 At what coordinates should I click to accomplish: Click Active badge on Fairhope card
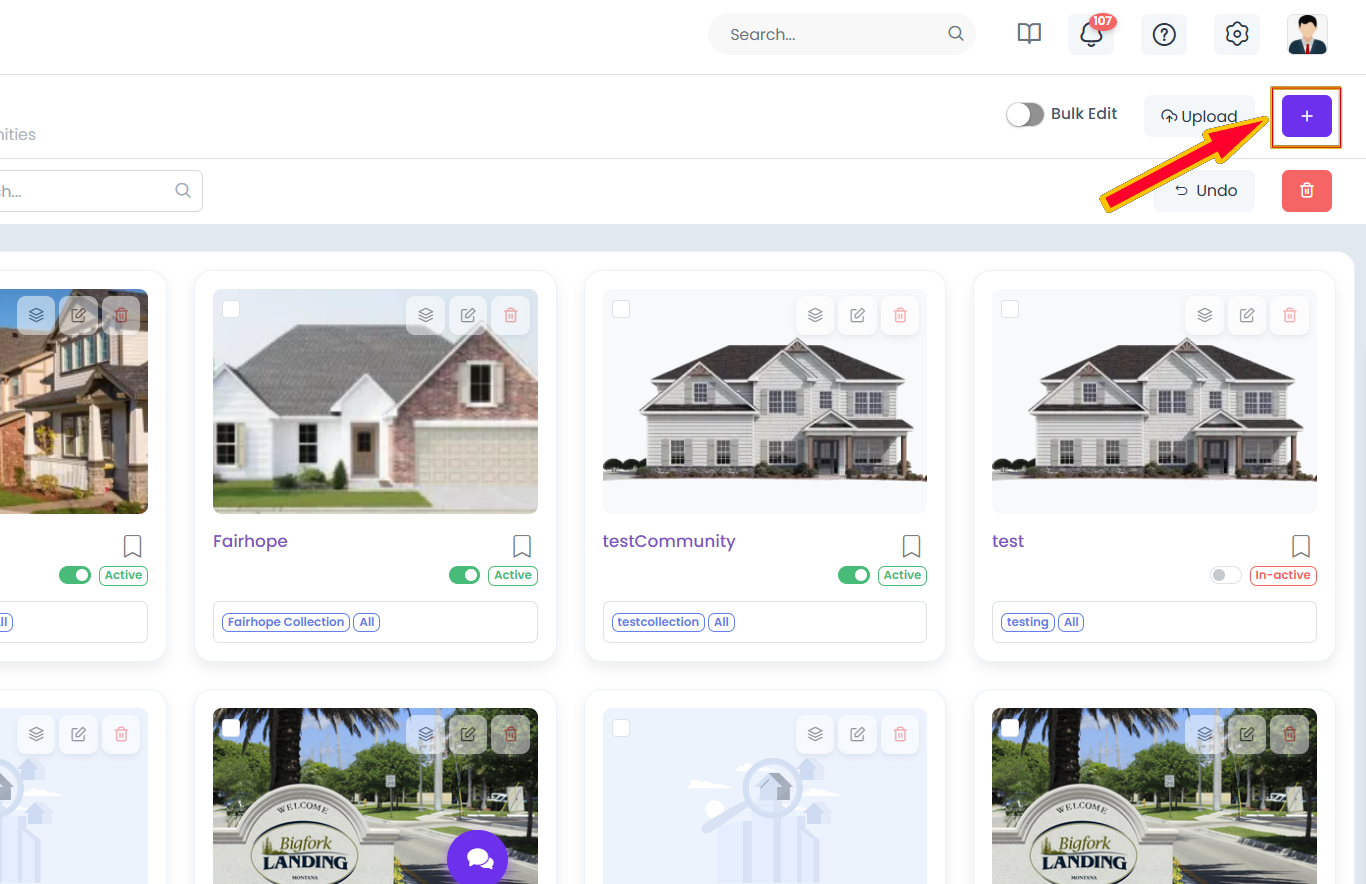coord(513,575)
